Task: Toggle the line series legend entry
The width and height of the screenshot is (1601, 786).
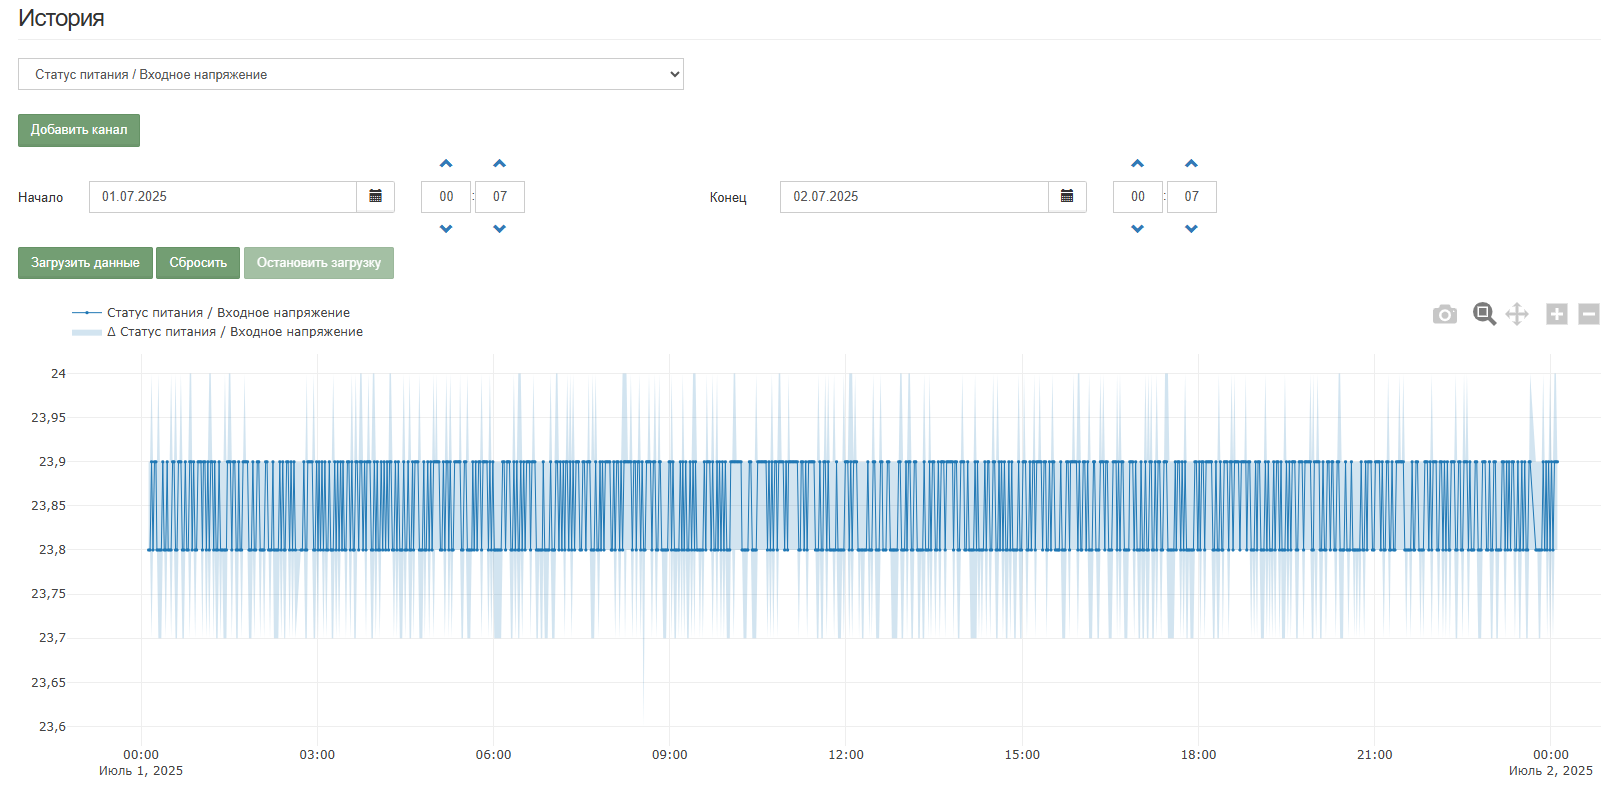Action: click(211, 313)
